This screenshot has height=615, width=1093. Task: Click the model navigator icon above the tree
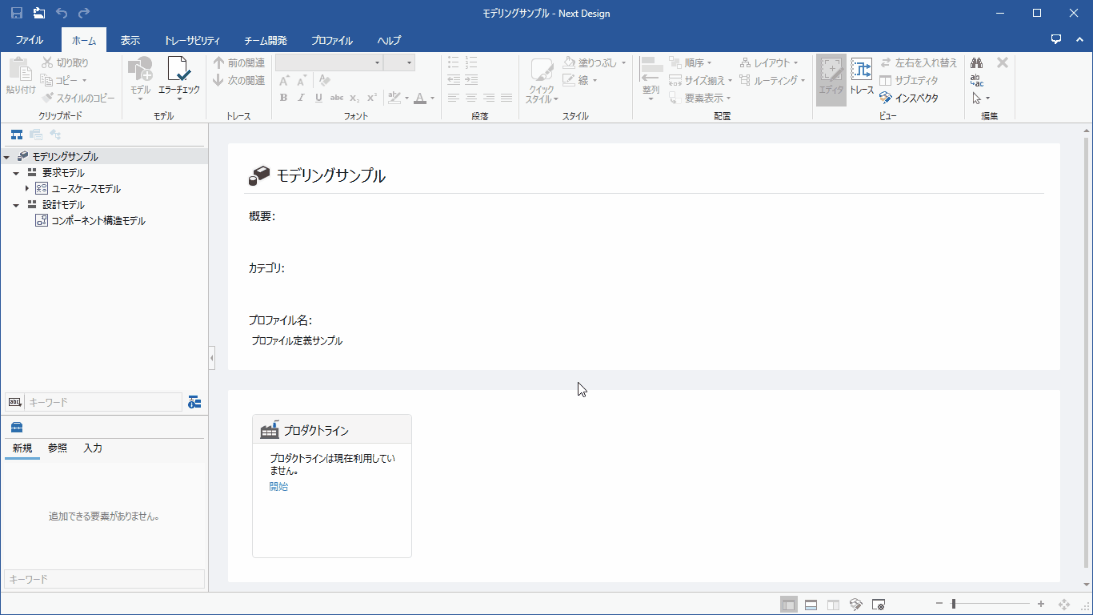[x=17, y=134]
